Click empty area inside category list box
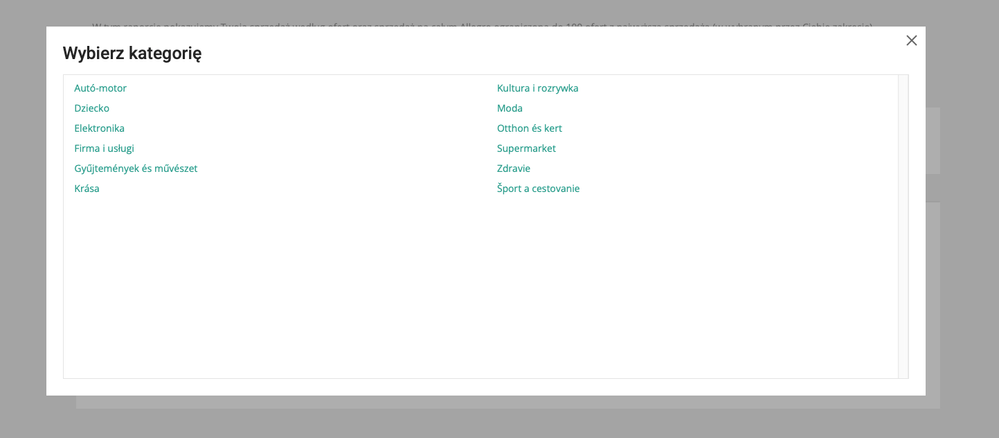Screen dimensions: 999x438 point(480,290)
